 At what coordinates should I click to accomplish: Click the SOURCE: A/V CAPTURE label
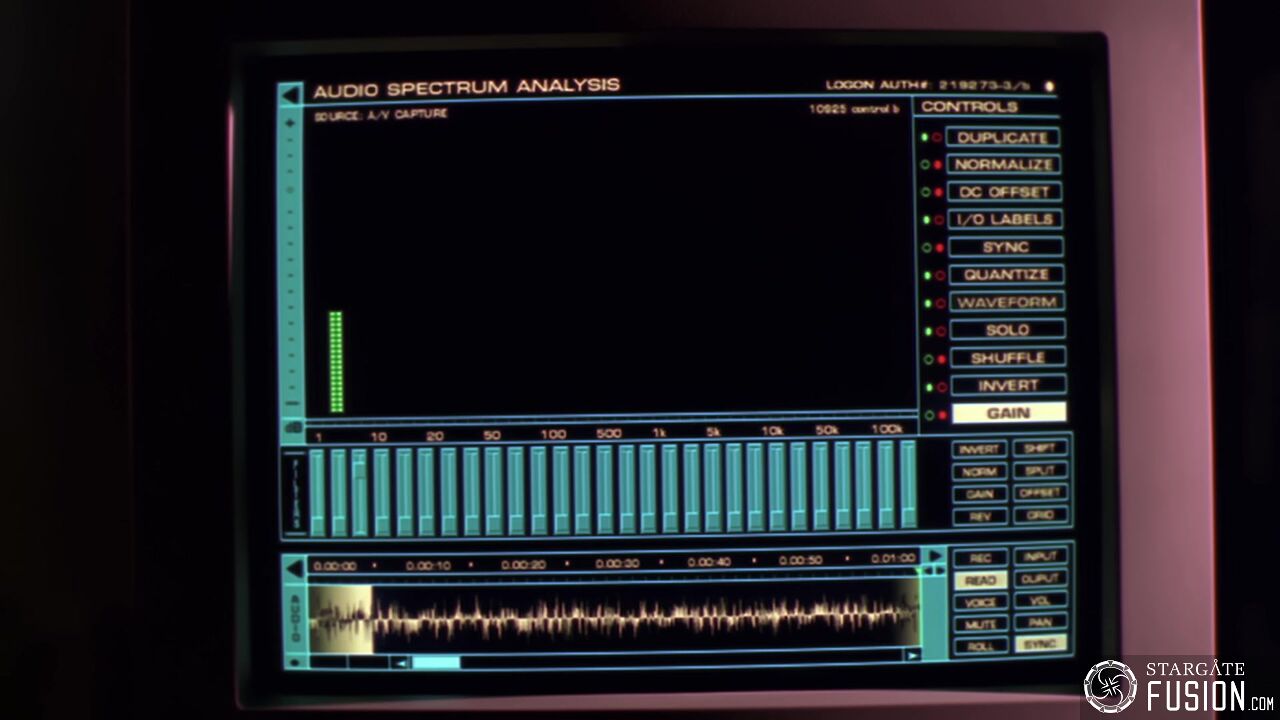[x=381, y=115]
